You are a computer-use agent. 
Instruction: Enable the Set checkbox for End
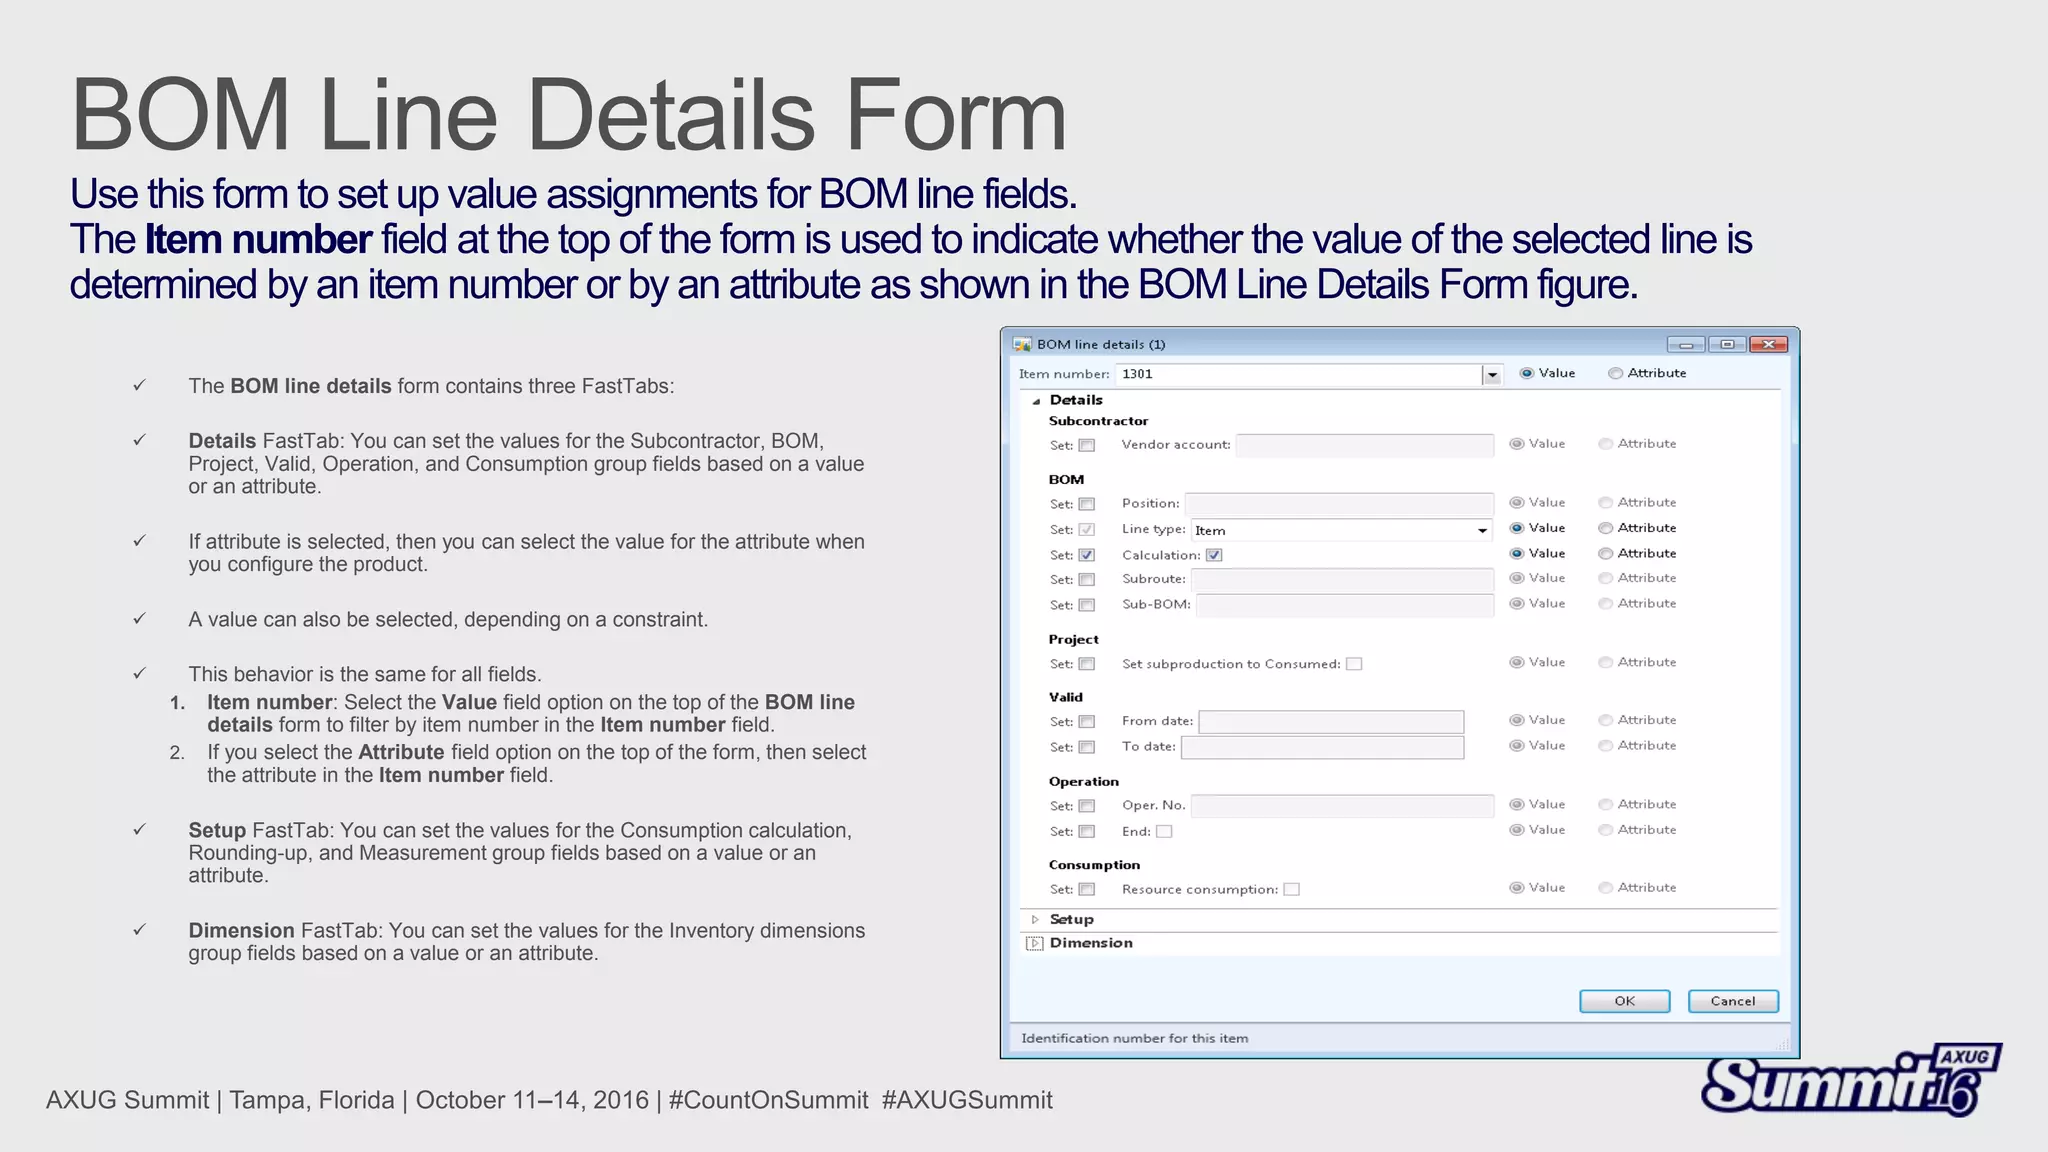pyautogui.click(x=1087, y=832)
